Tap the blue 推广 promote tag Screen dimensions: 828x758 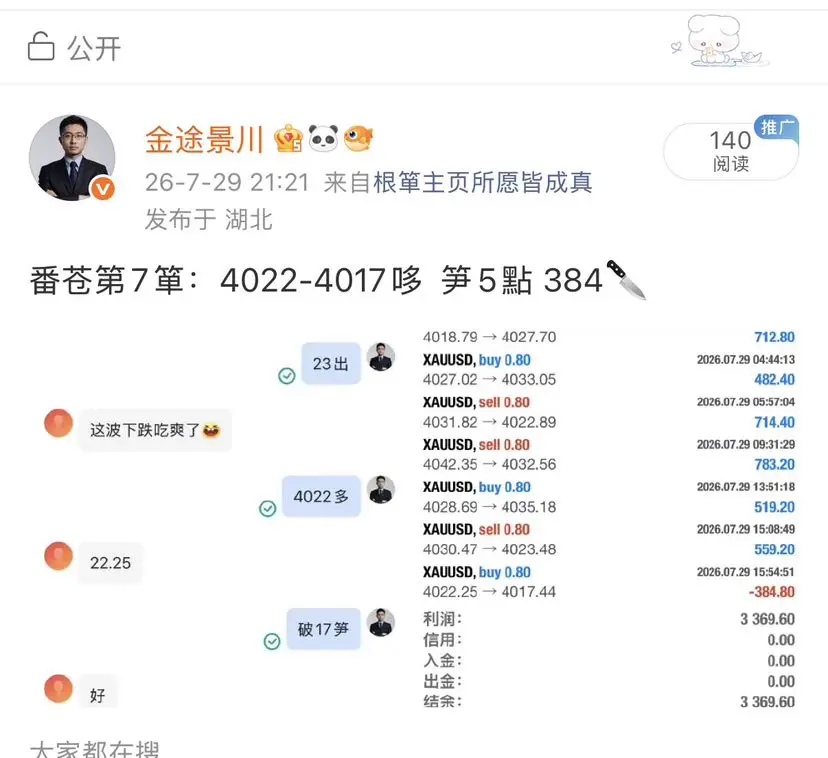[777, 127]
